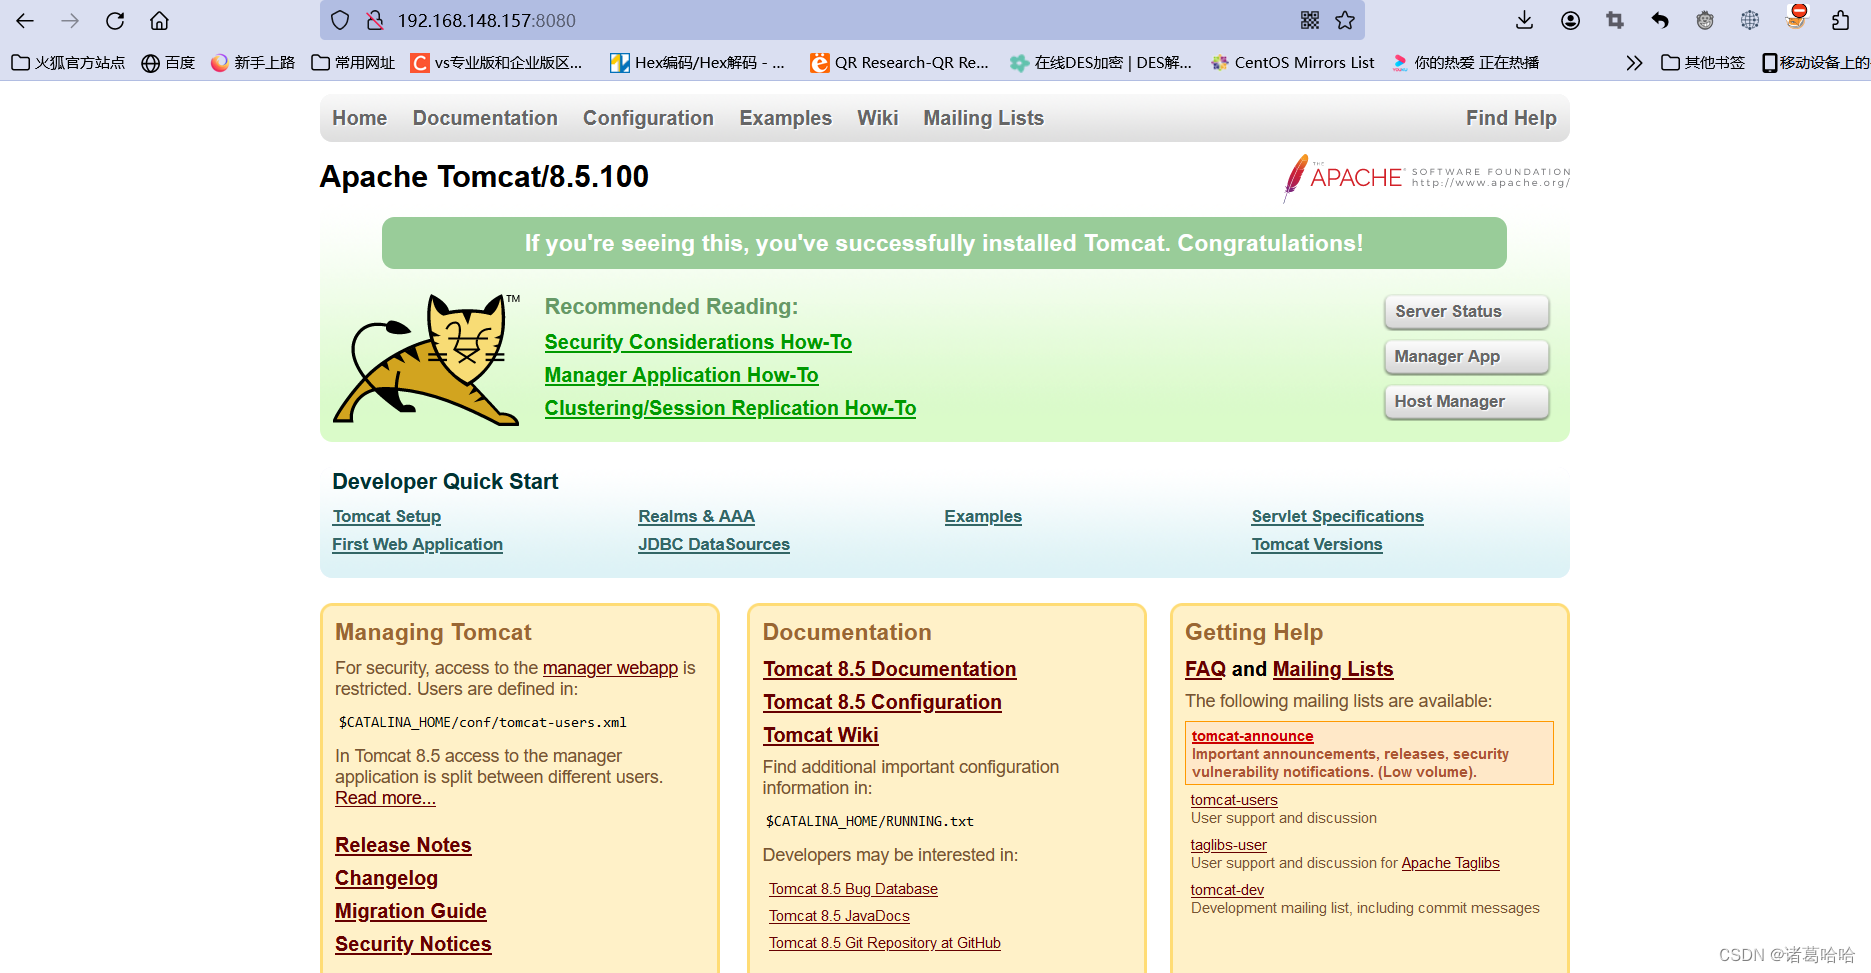Image resolution: width=1871 pixels, height=973 pixels.
Task: Open the tomcat-announce mailing list link
Action: [1252, 736]
